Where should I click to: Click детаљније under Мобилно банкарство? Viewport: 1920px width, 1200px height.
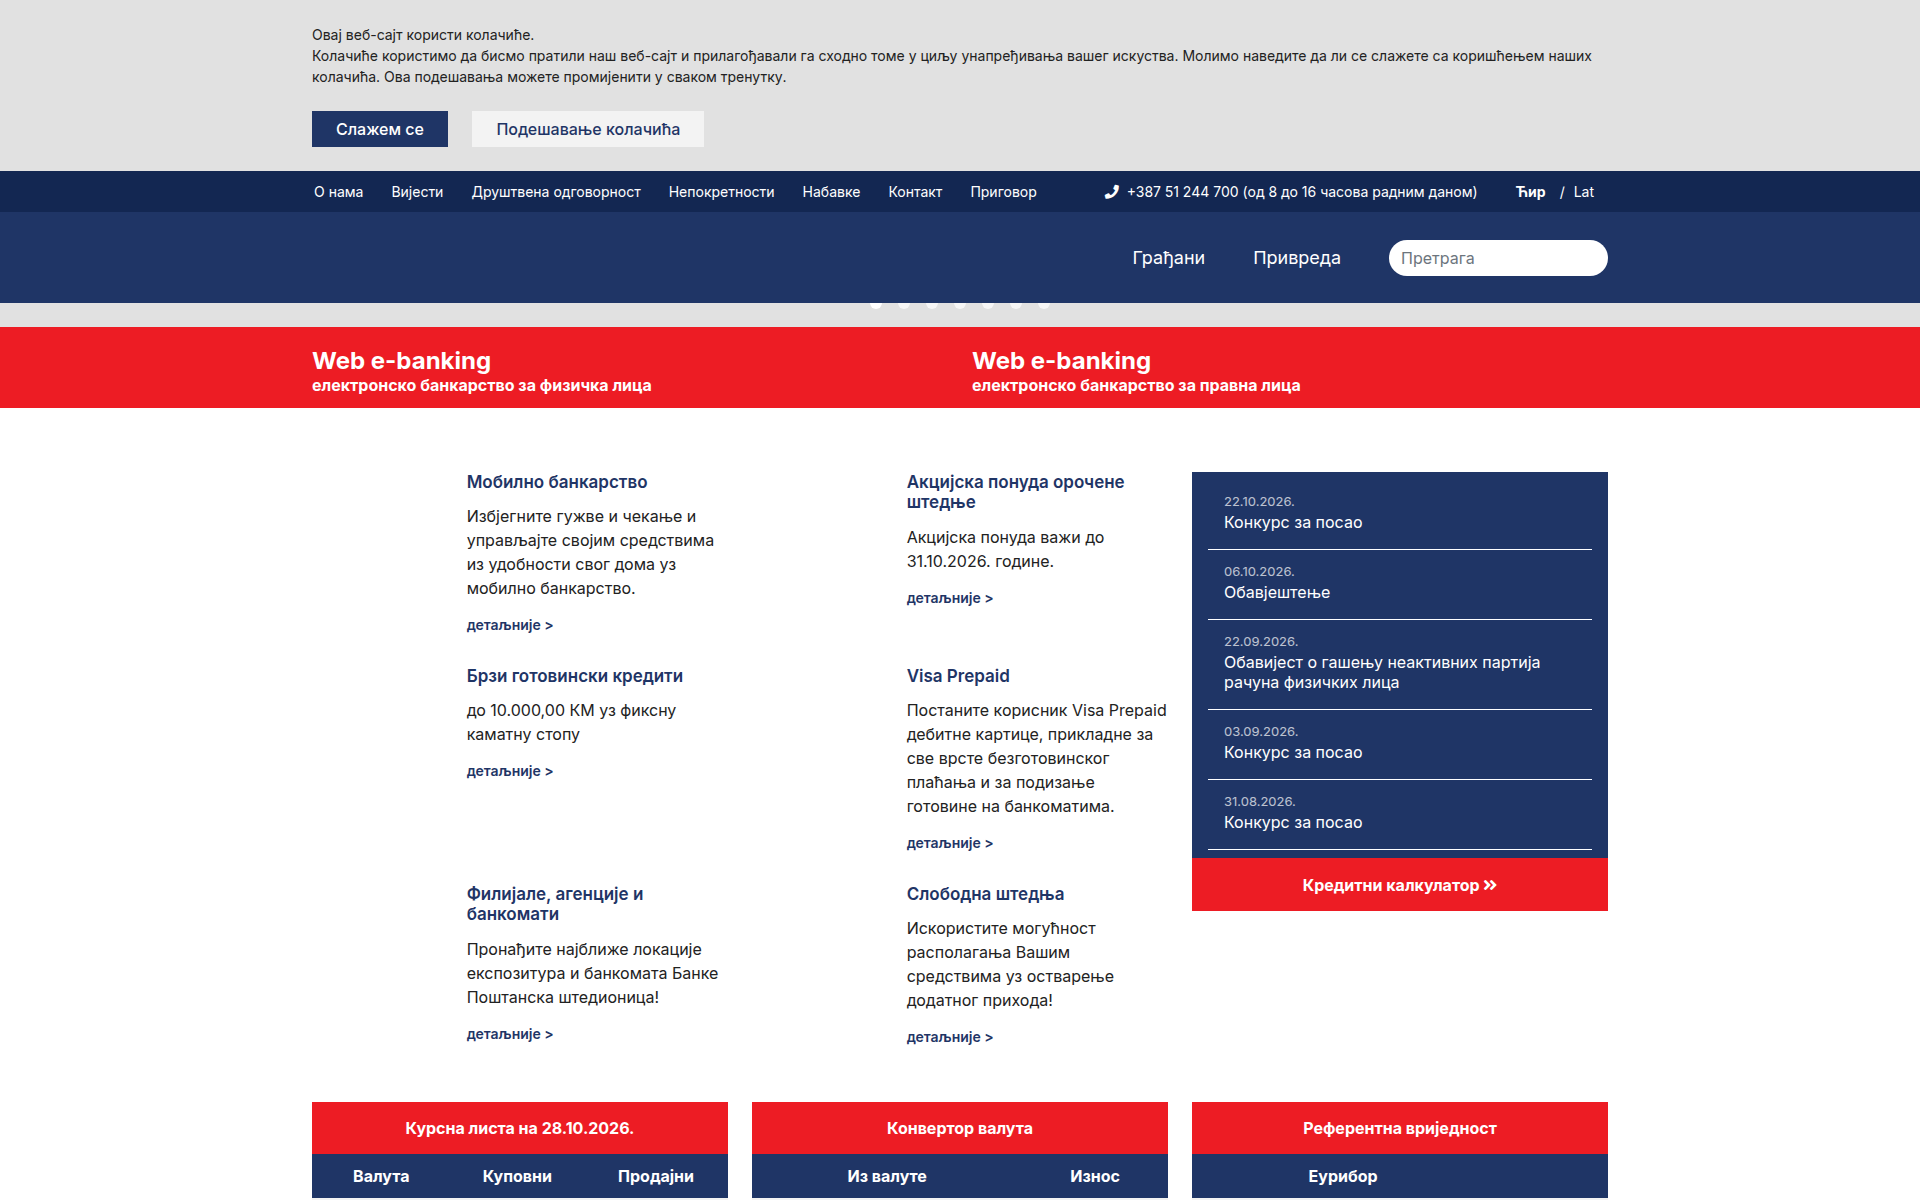click(510, 625)
